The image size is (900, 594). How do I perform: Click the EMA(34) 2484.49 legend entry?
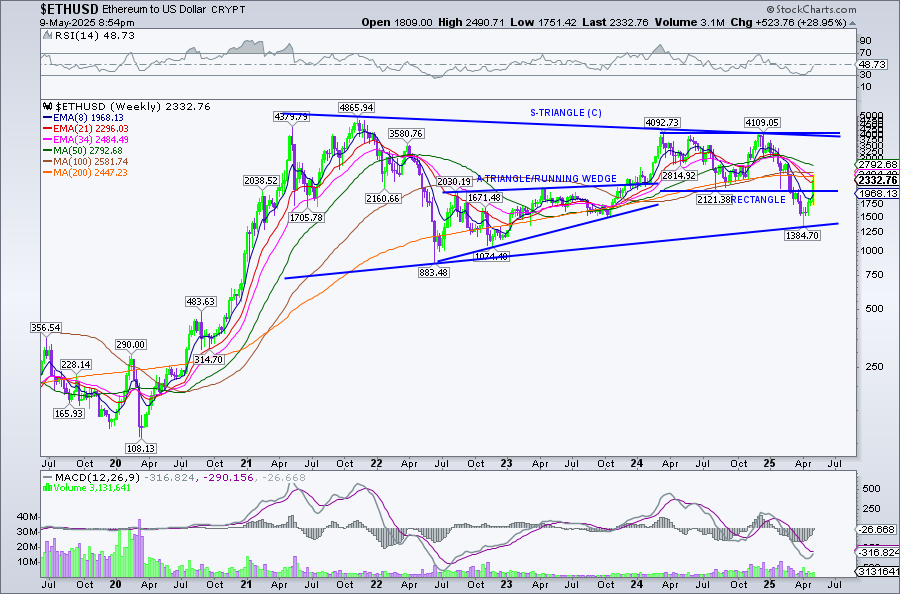click(x=86, y=139)
